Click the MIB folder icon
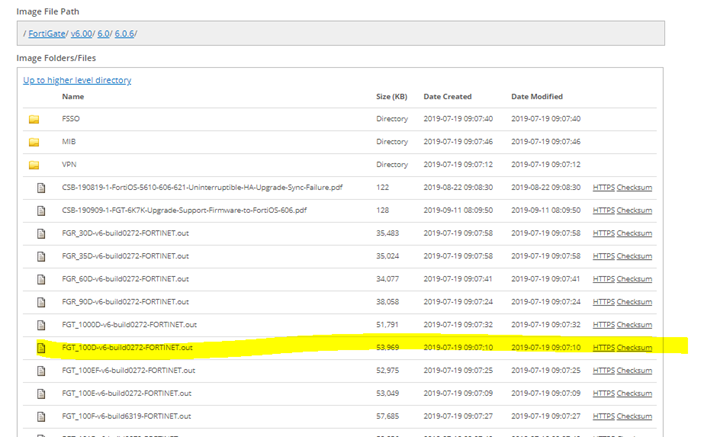704x437 pixels. coord(34,142)
